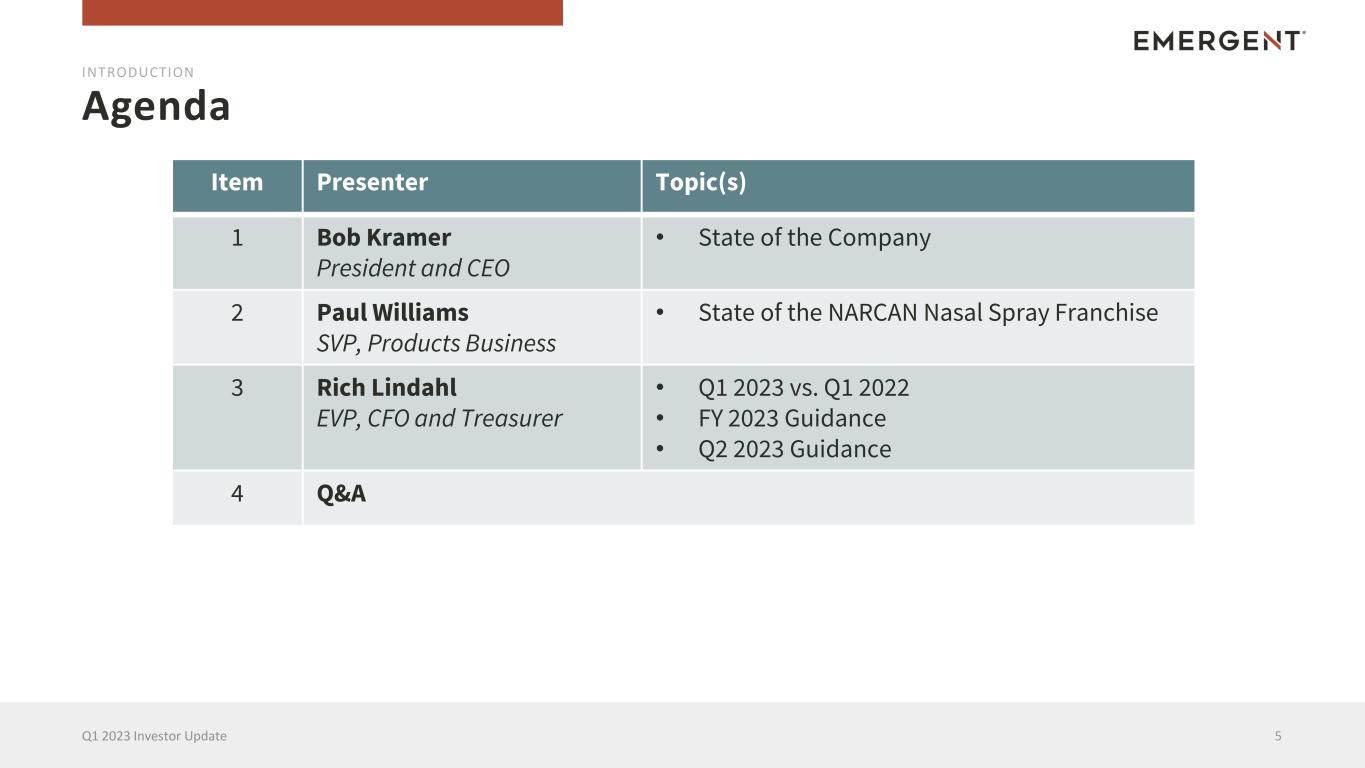Click the Emergent logo
Screen dimensions: 1365x768
[1219, 41]
